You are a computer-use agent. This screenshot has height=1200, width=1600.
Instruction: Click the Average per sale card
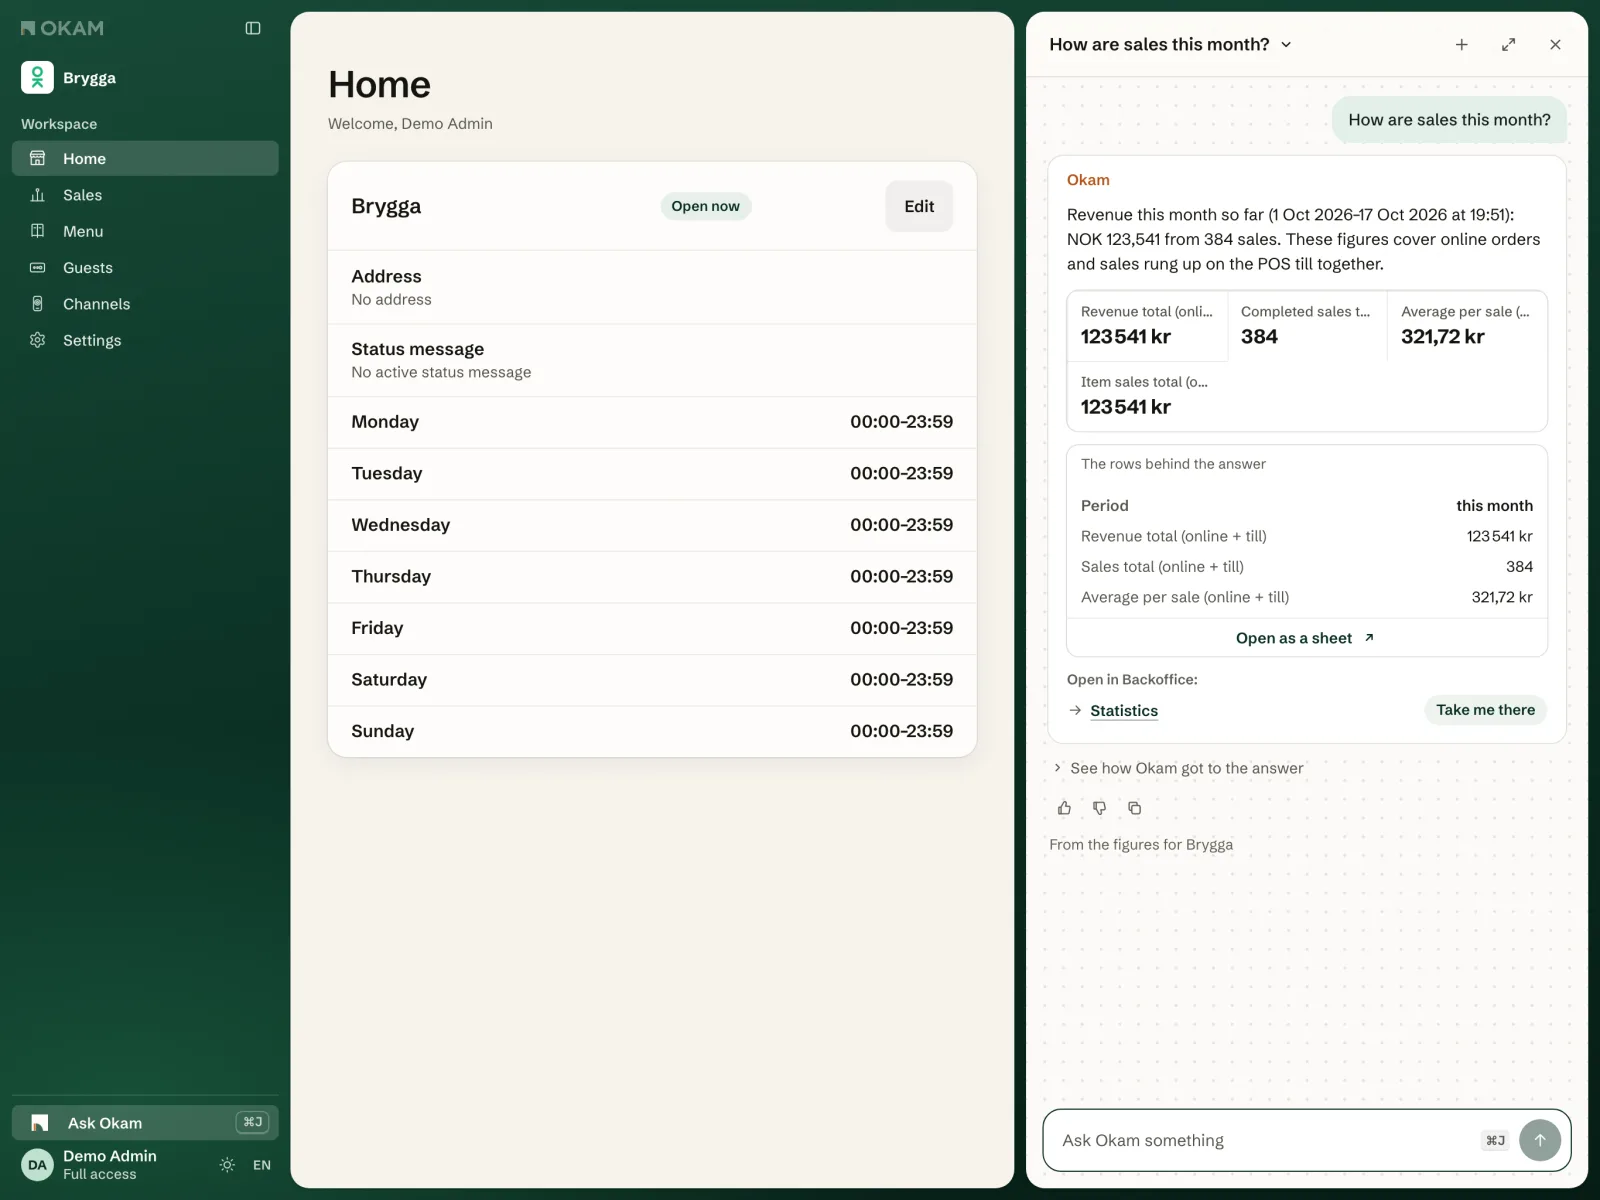[x=1467, y=326]
